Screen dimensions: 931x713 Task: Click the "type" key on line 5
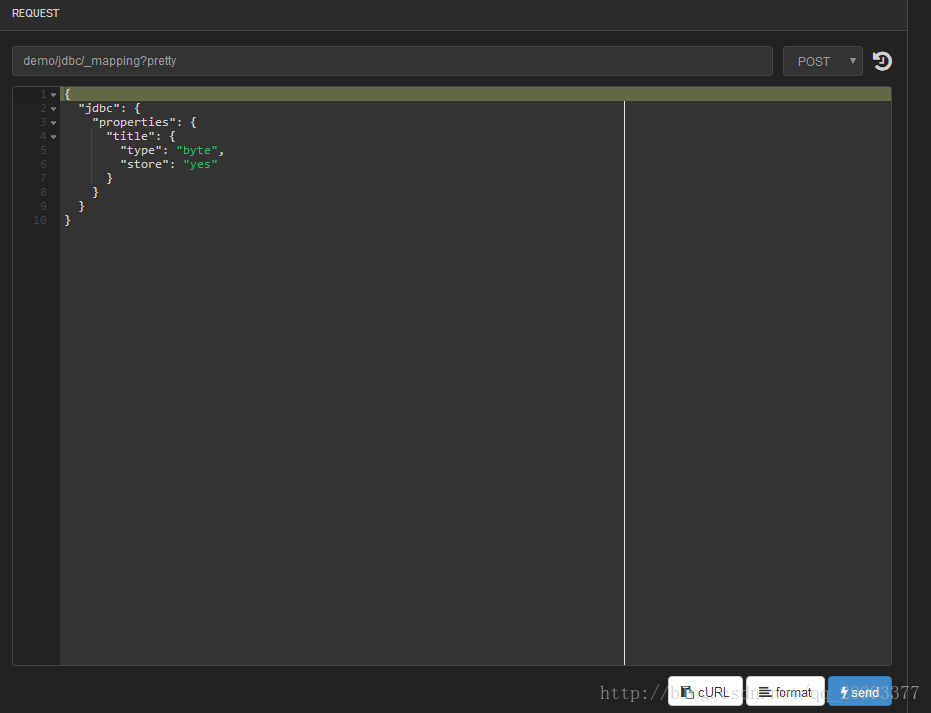coord(141,150)
